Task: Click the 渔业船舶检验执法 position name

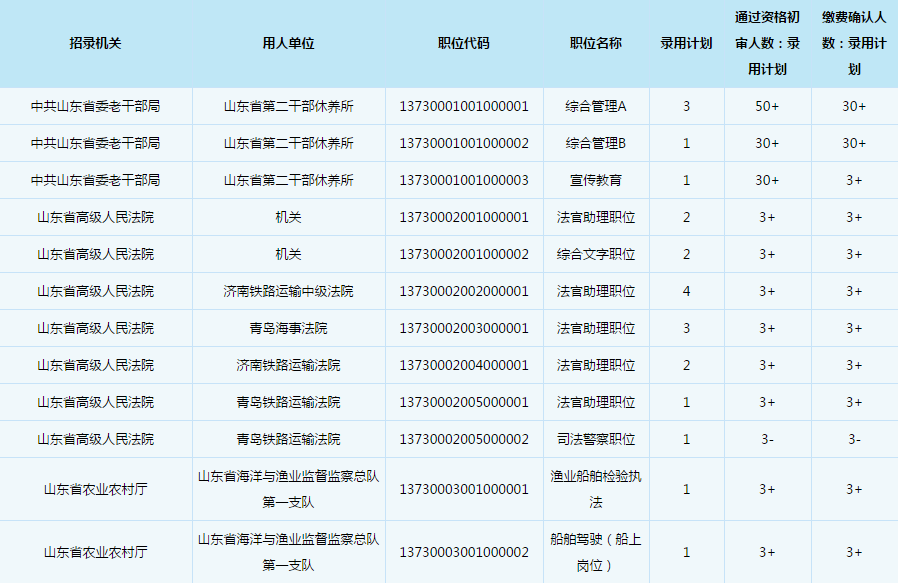Action: (596, 489)
